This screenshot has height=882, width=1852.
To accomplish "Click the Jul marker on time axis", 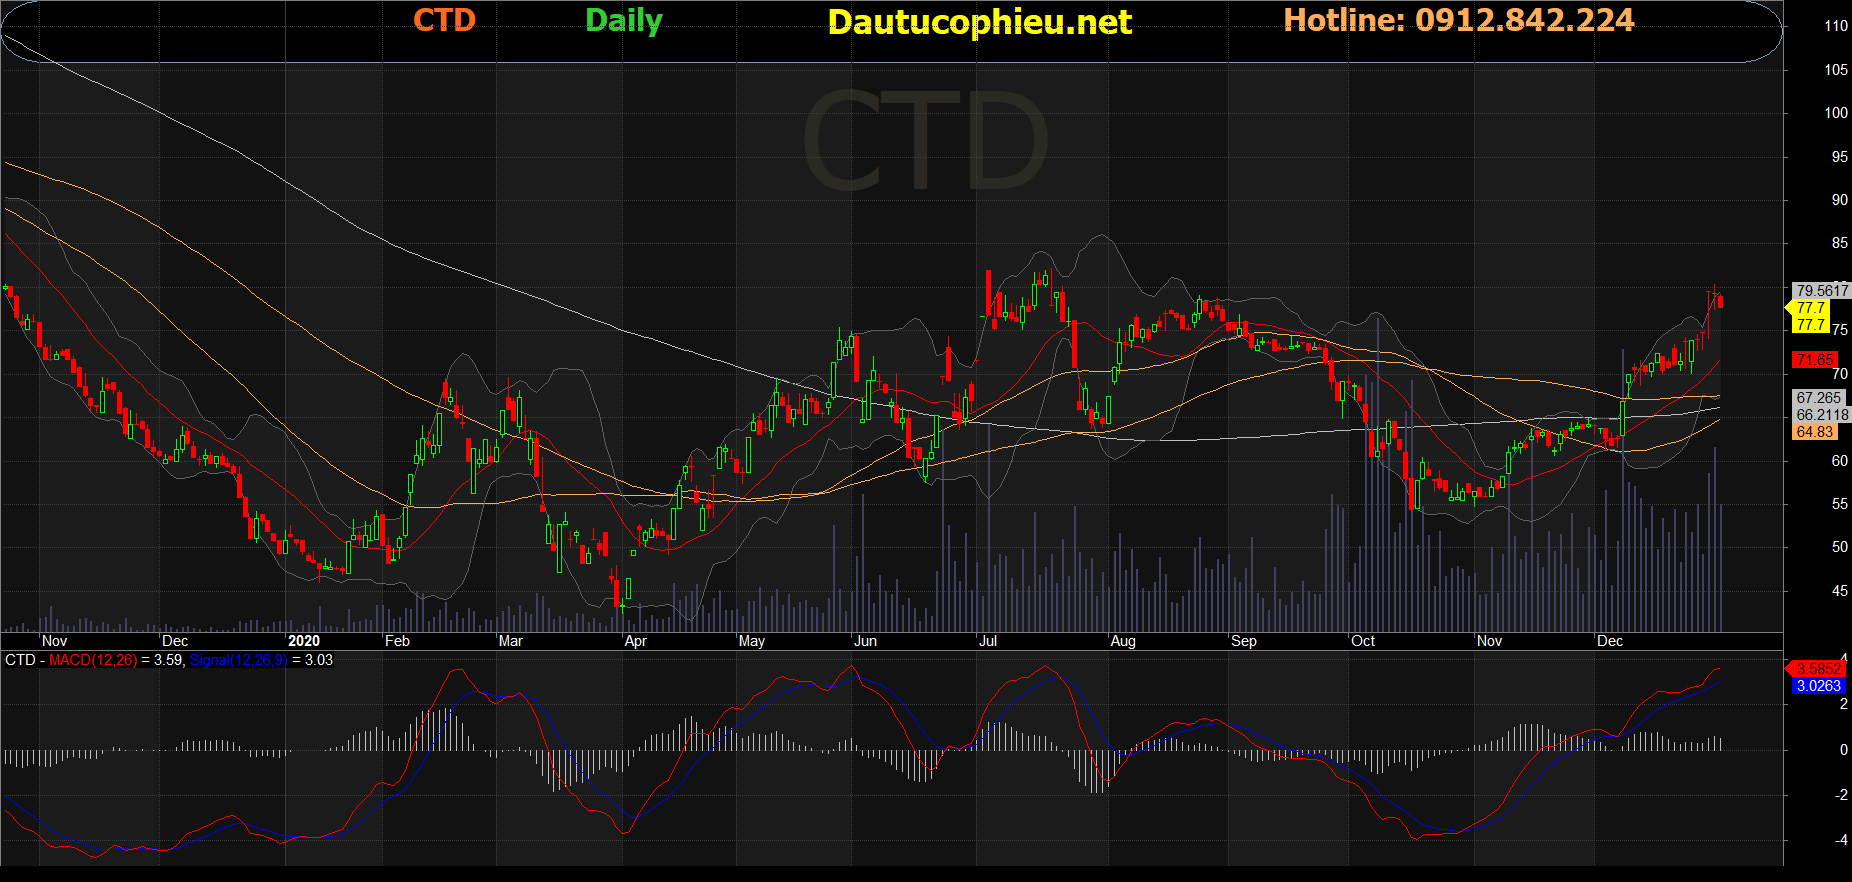I will tap(988, 641).
